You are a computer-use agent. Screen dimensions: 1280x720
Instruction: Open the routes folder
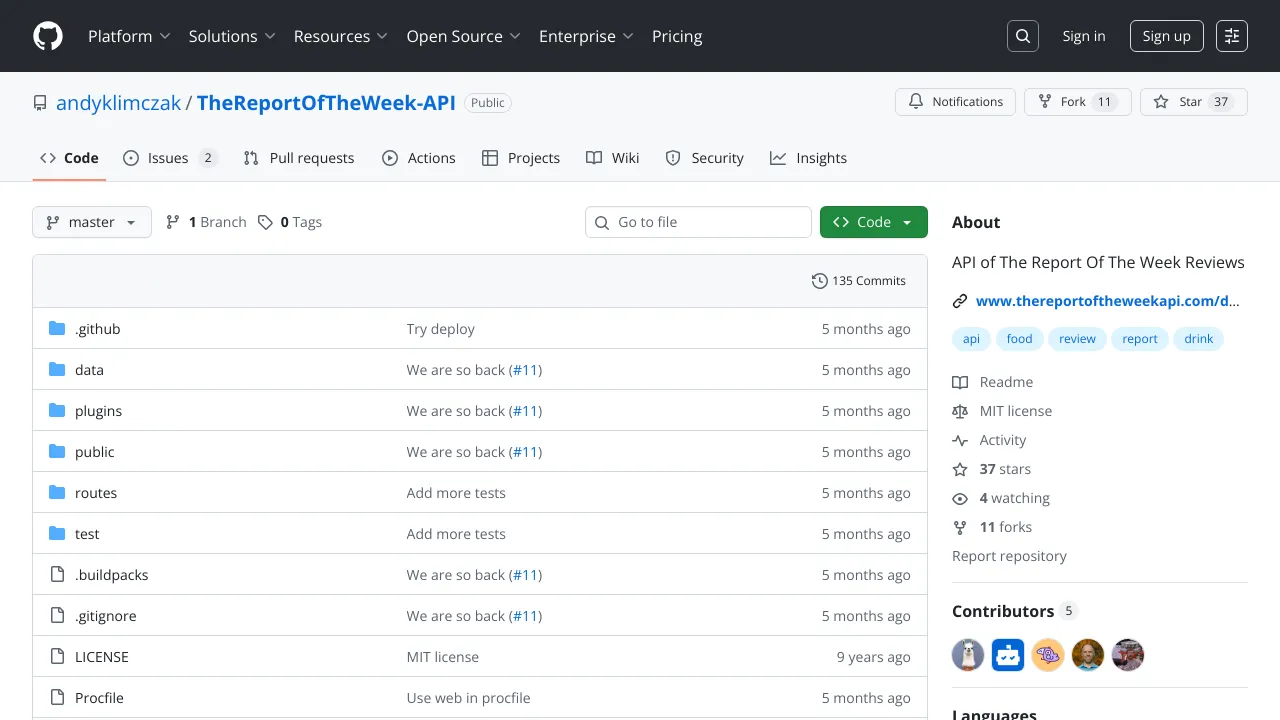tap(96, 493)
